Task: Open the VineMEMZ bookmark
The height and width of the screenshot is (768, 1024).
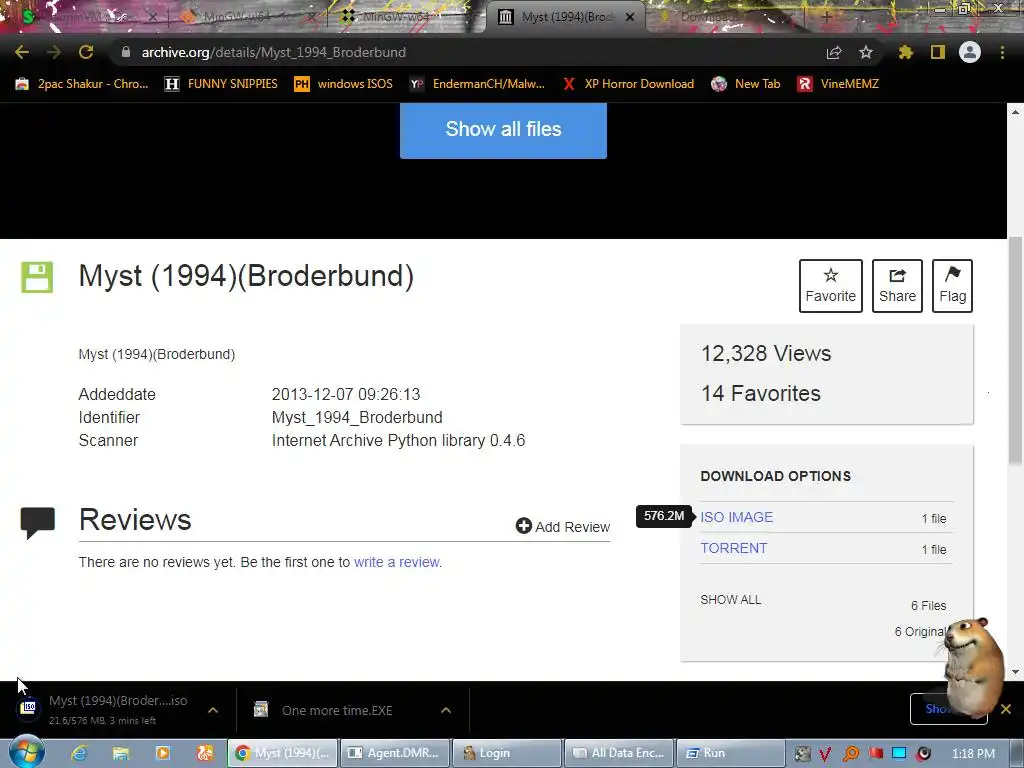Action: coord(838,84)
